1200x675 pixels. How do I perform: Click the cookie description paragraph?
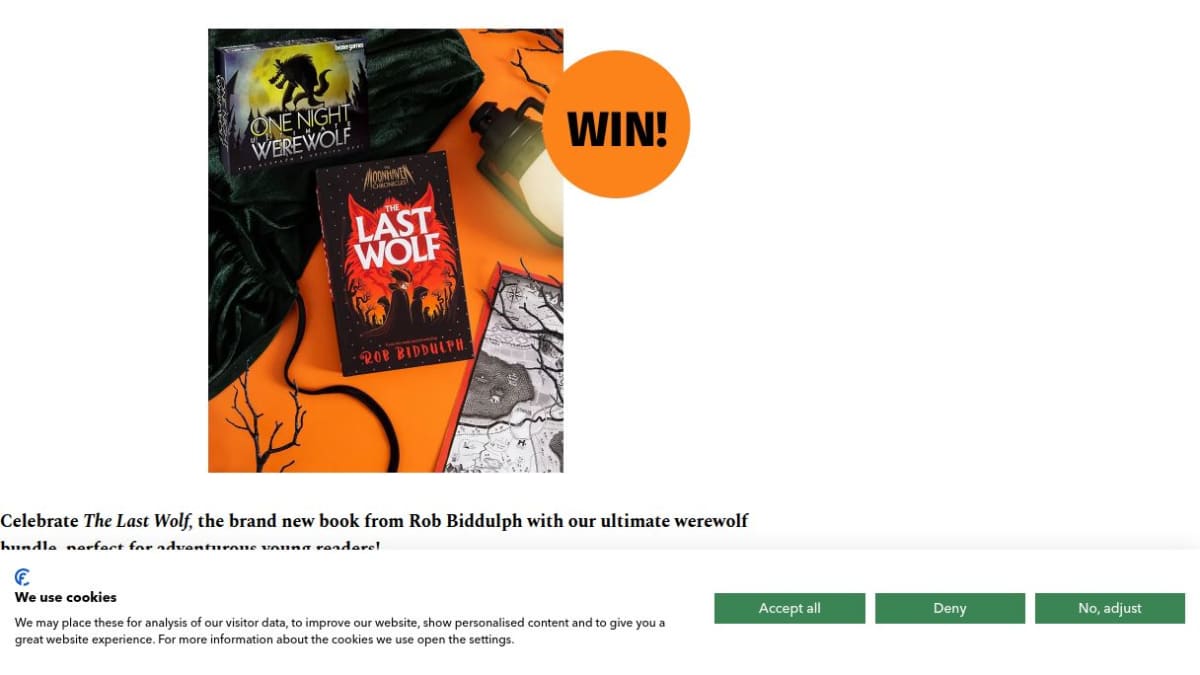(x=339, y=631)
